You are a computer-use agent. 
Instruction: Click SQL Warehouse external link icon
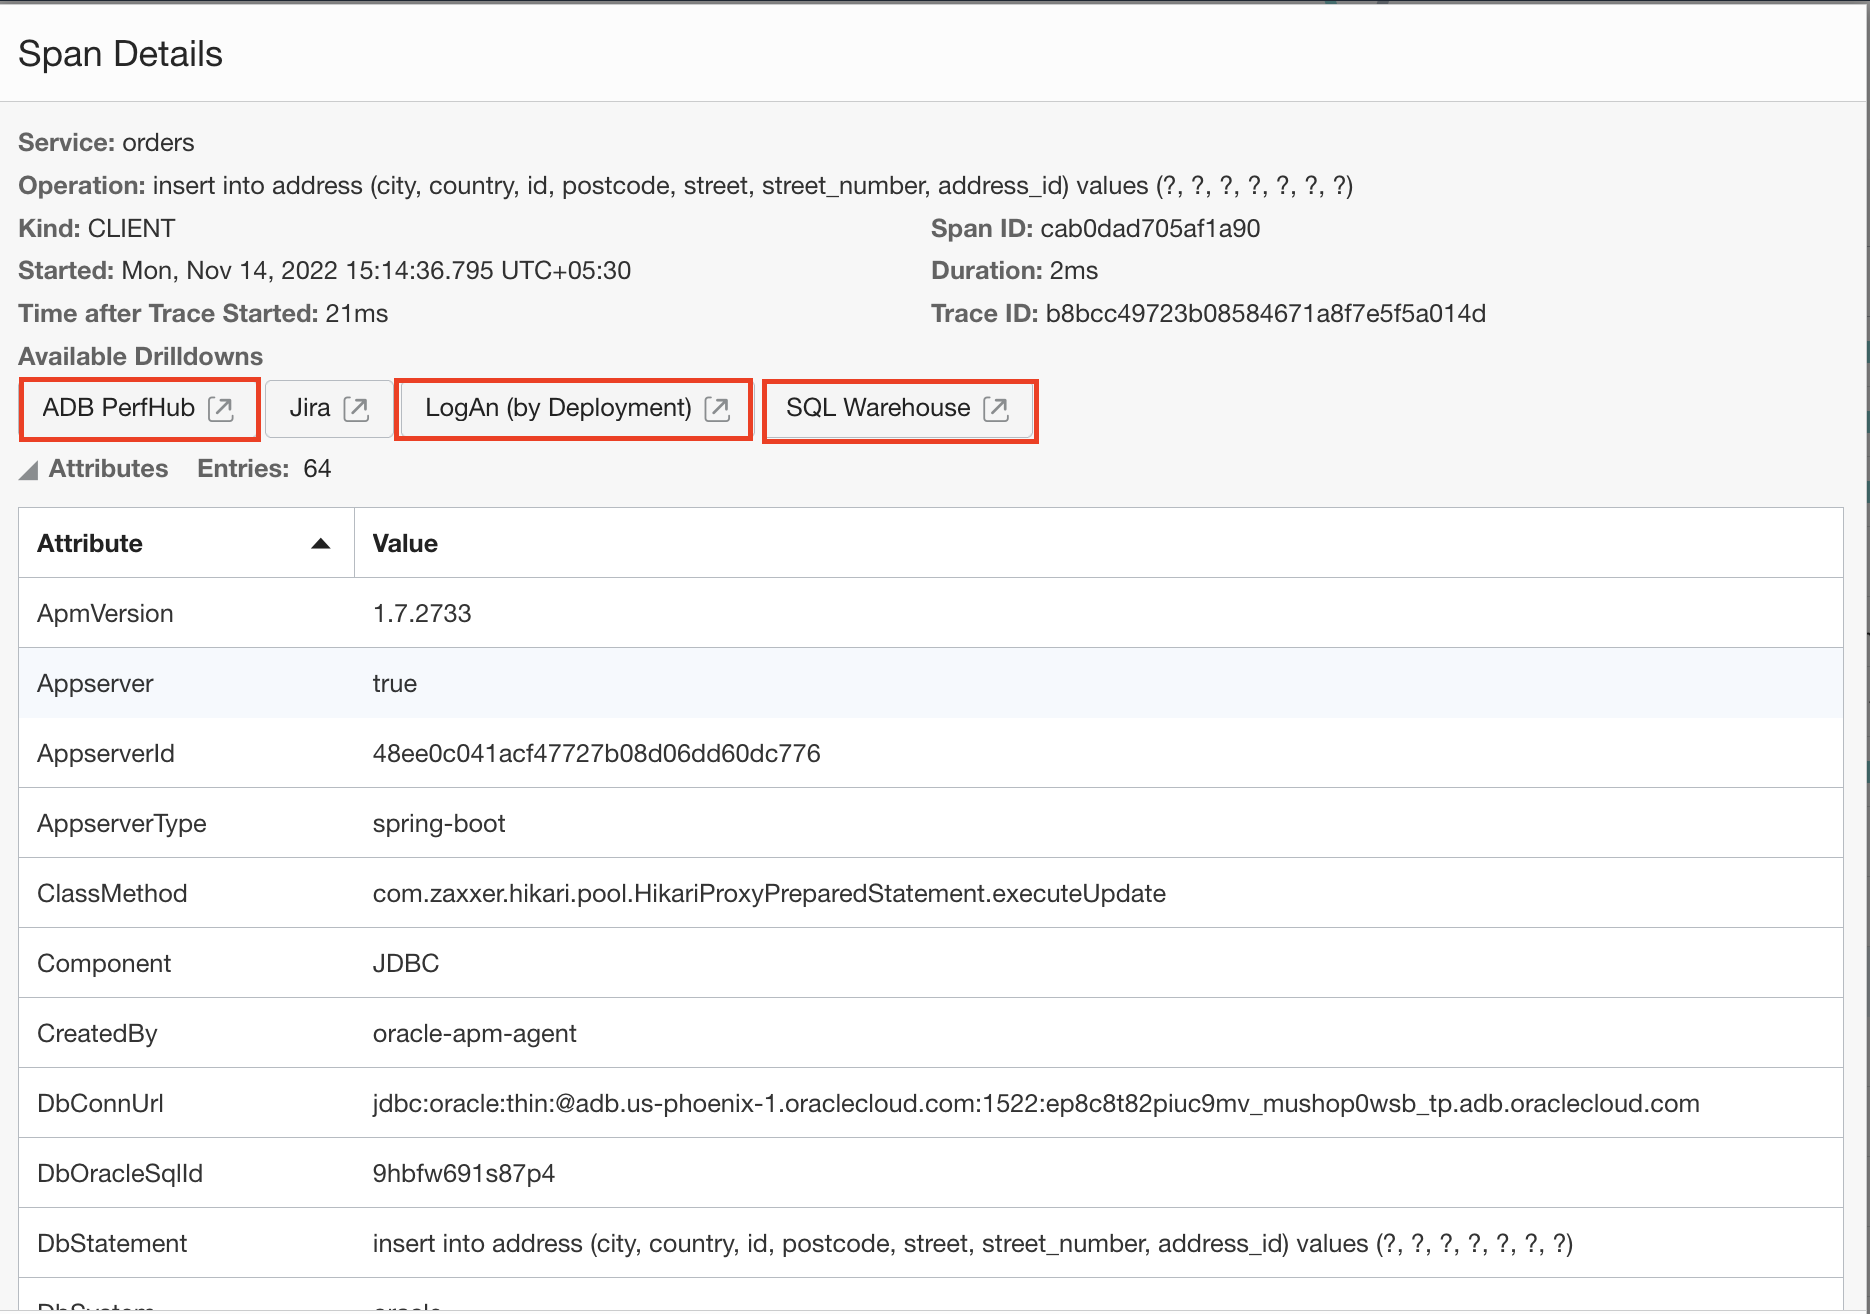pos(996,408)
